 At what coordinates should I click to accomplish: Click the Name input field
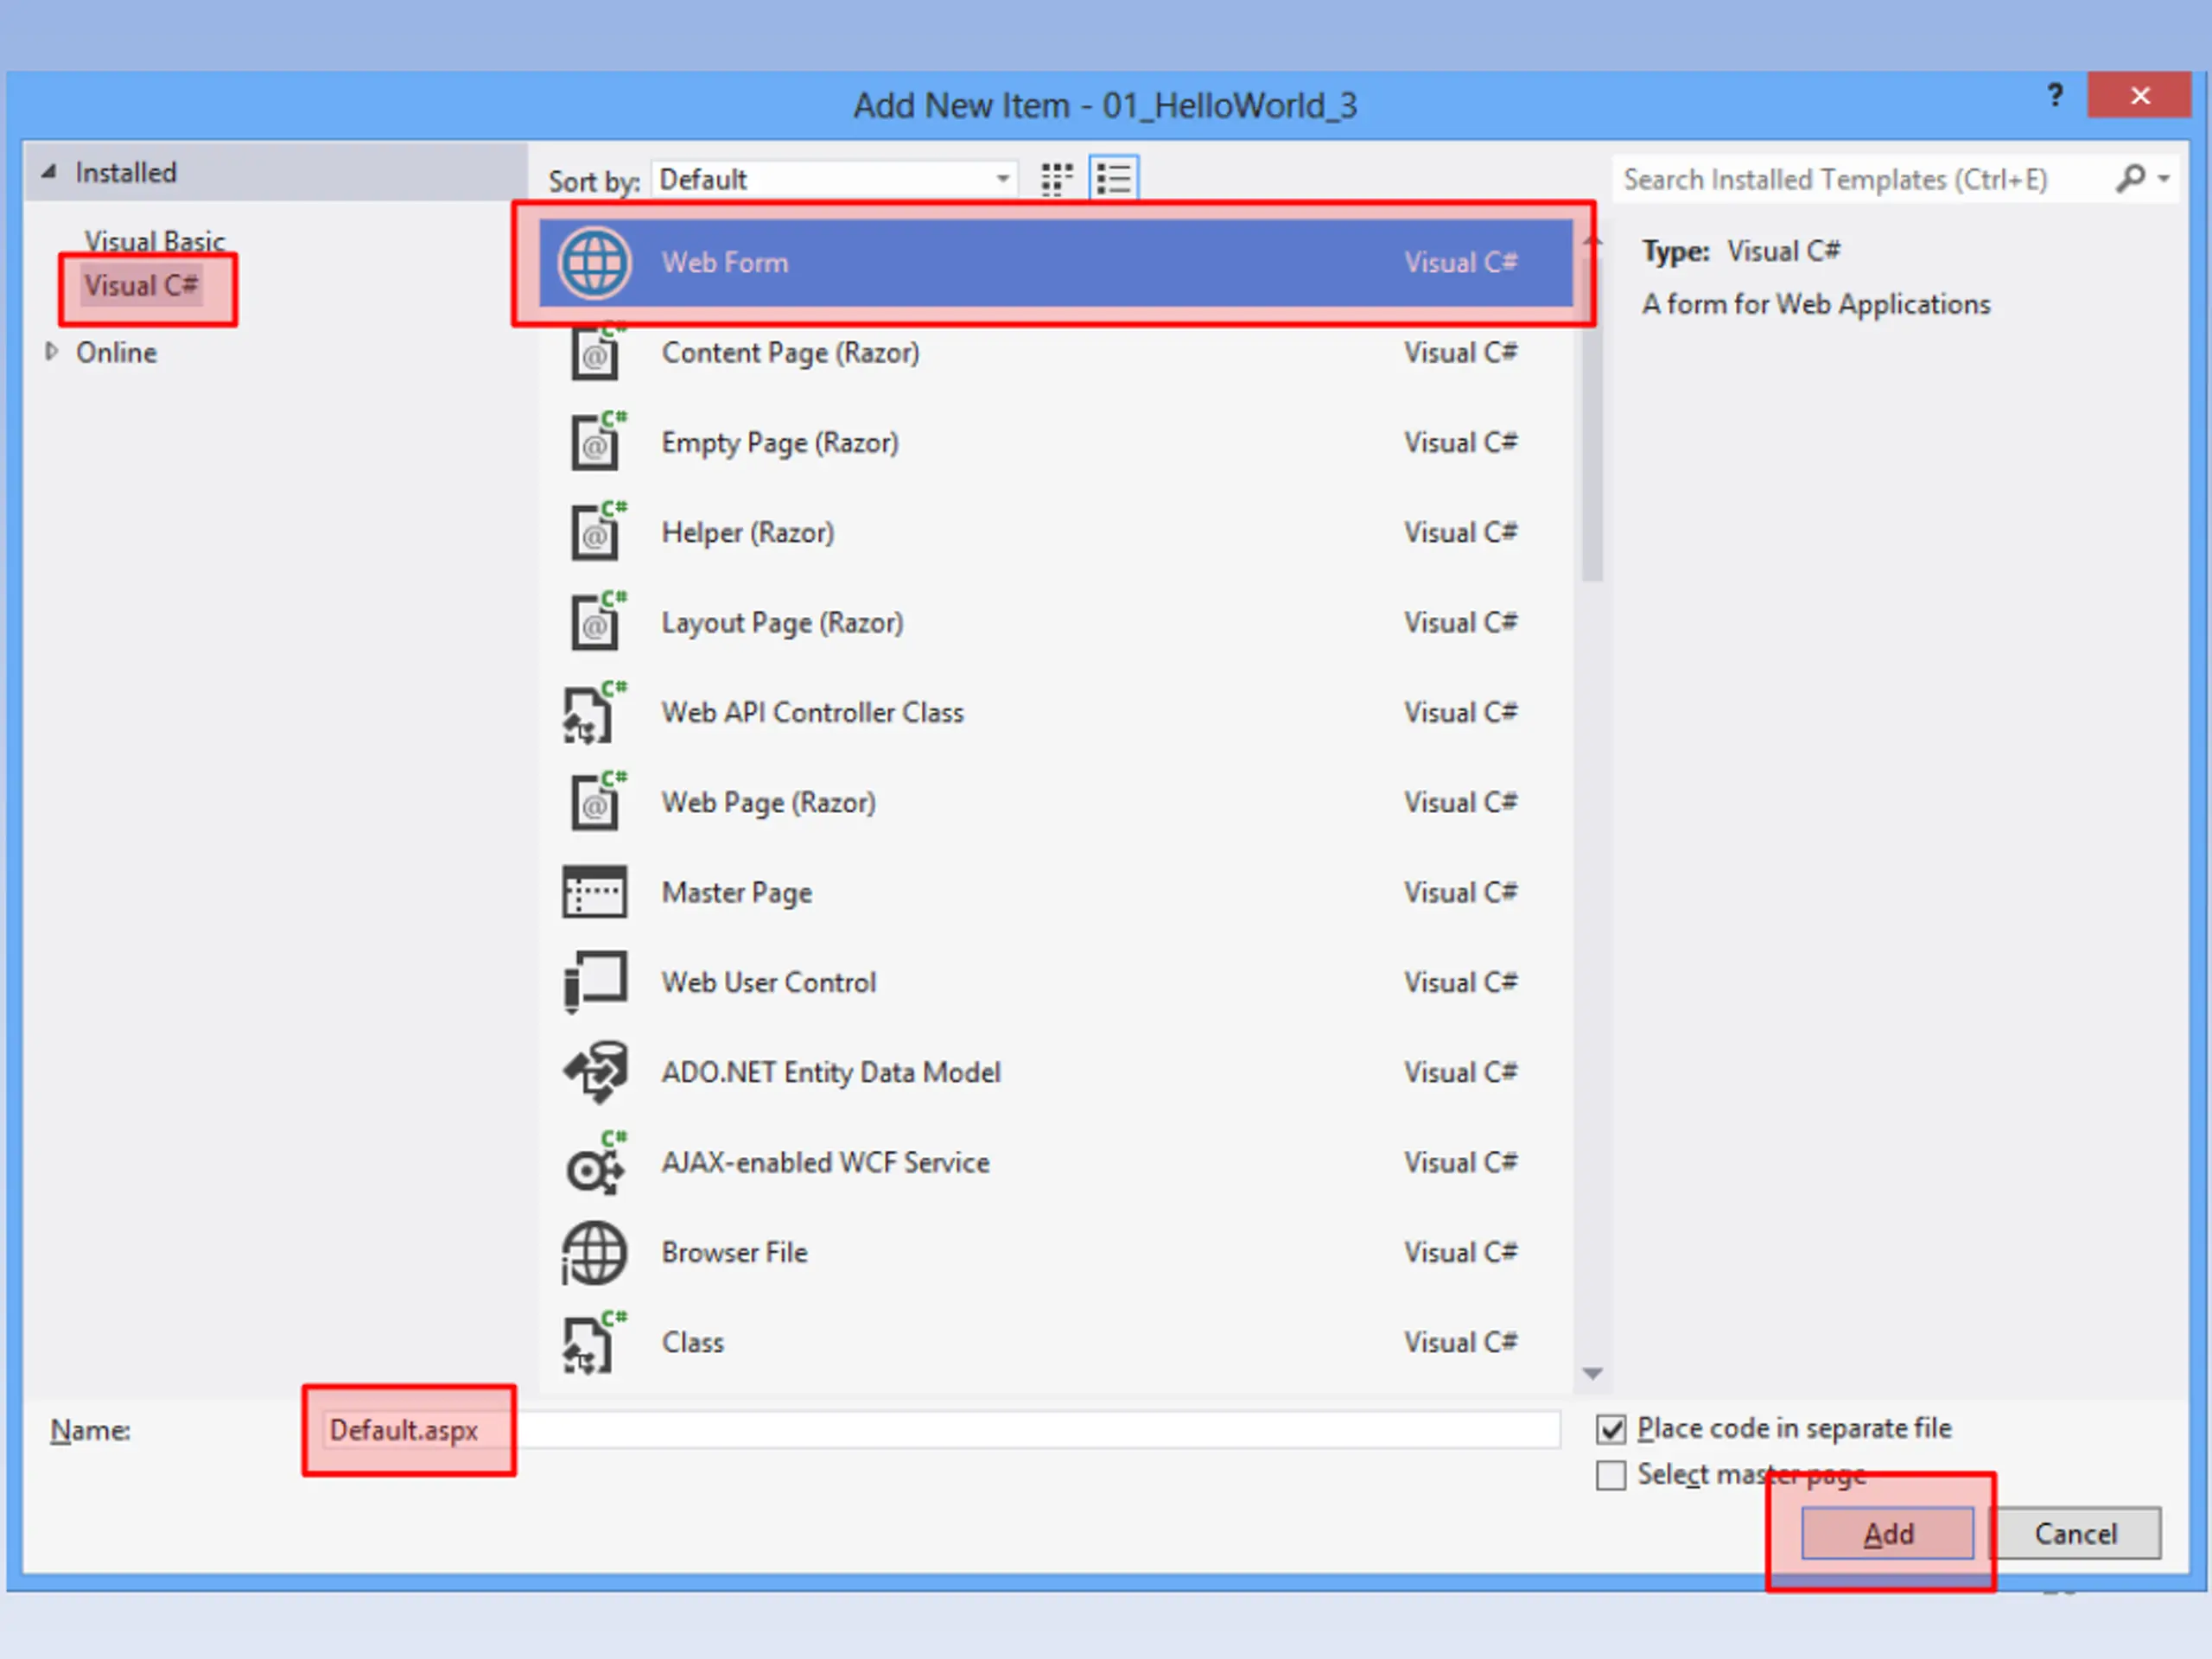(x=940, y=1430)
